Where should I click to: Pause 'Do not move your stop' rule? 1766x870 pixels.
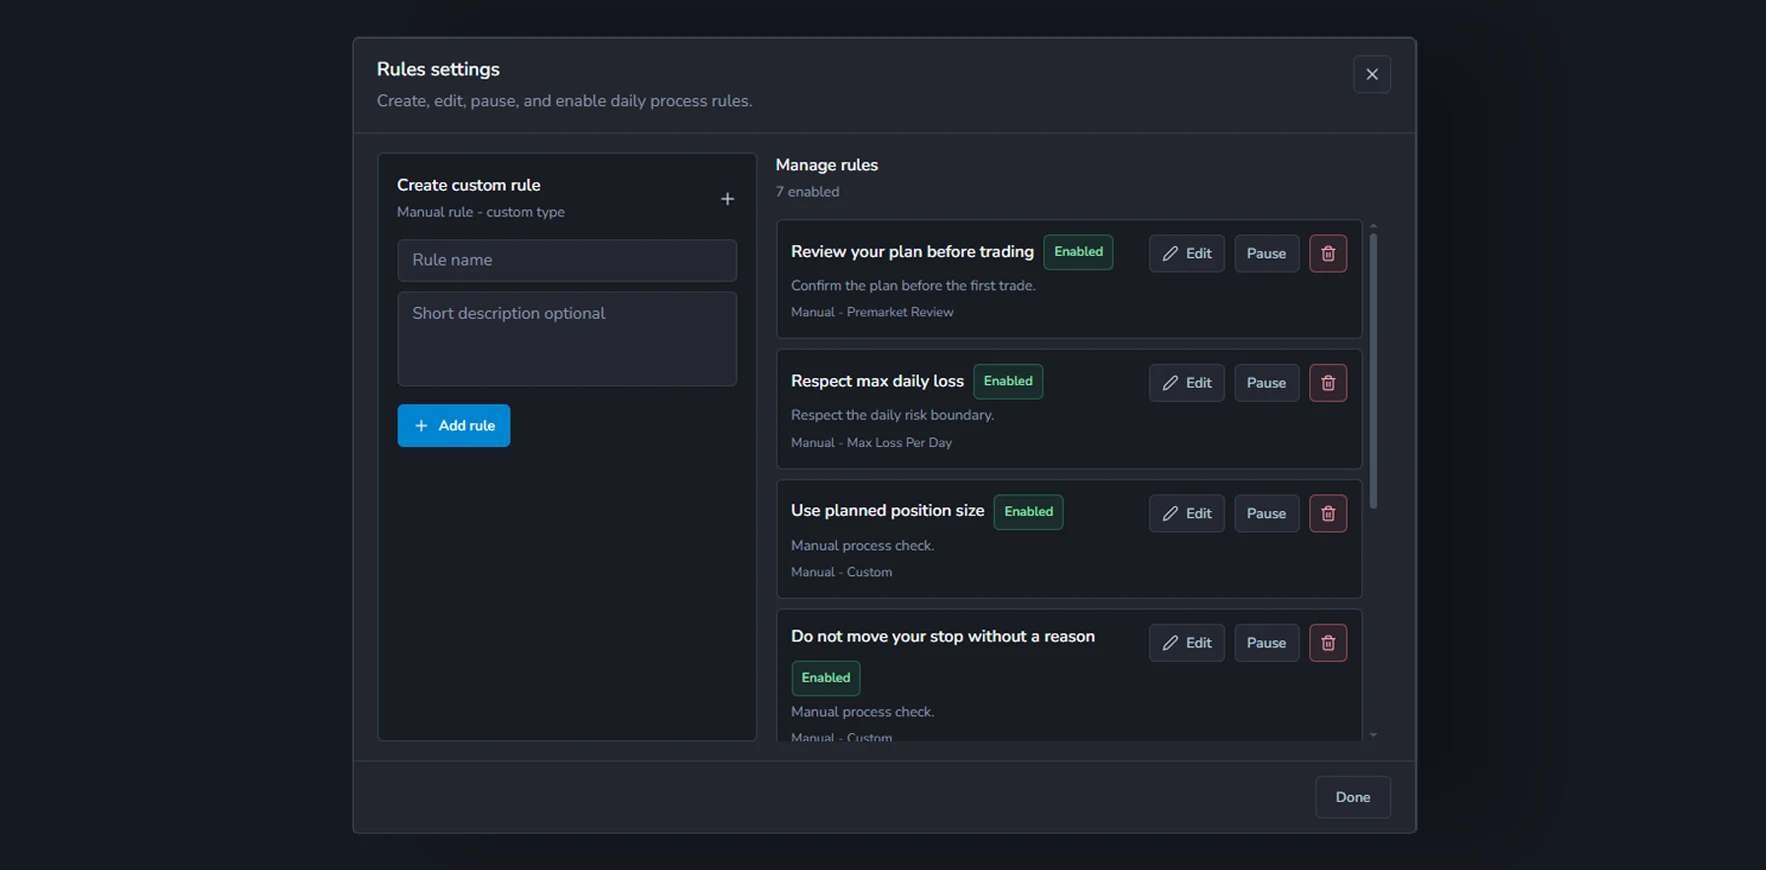(1266, 643)
